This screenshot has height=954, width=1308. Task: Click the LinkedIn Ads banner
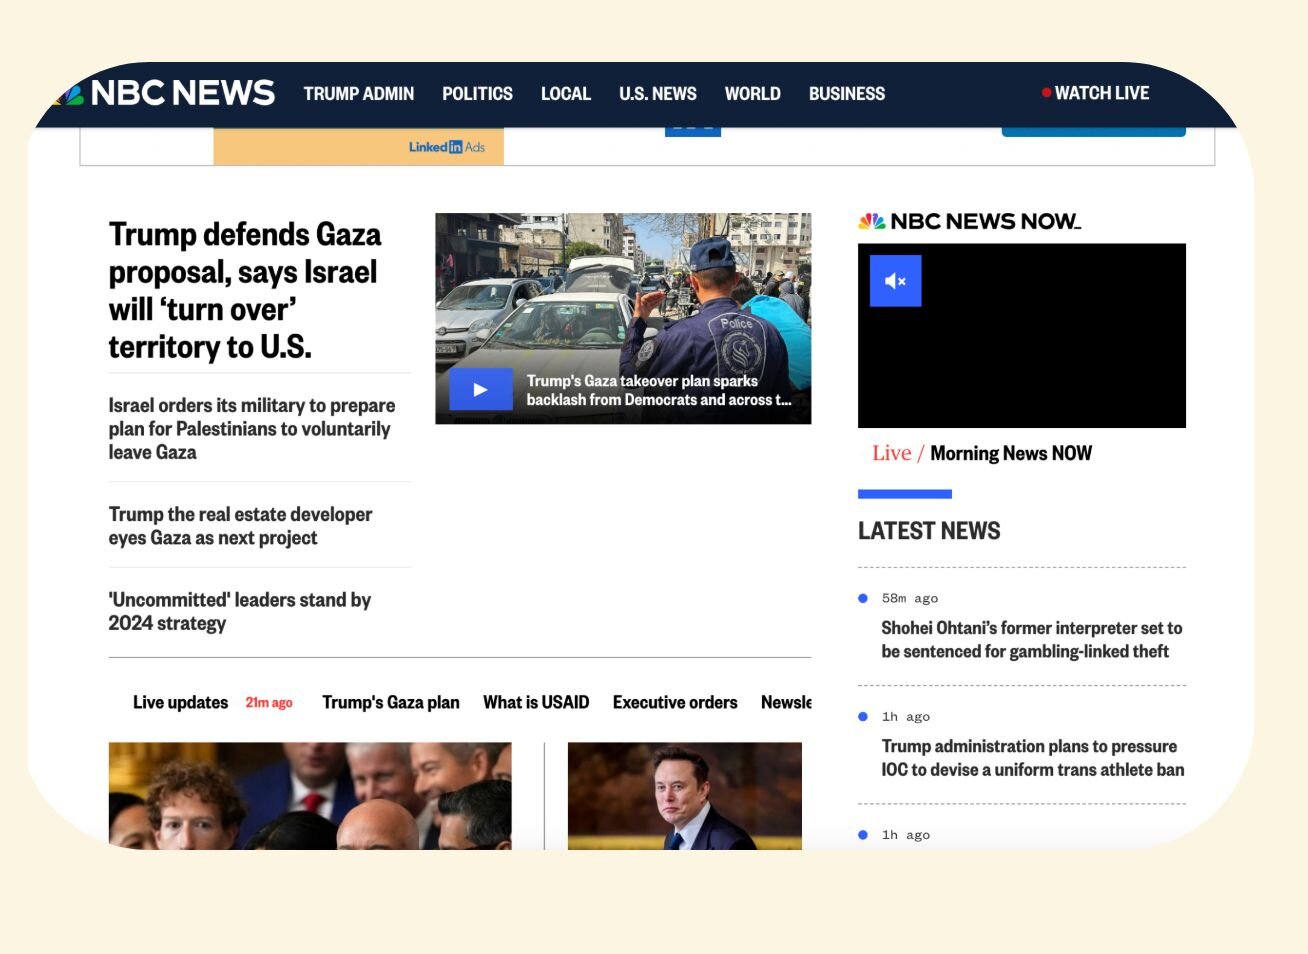point(358,146)
